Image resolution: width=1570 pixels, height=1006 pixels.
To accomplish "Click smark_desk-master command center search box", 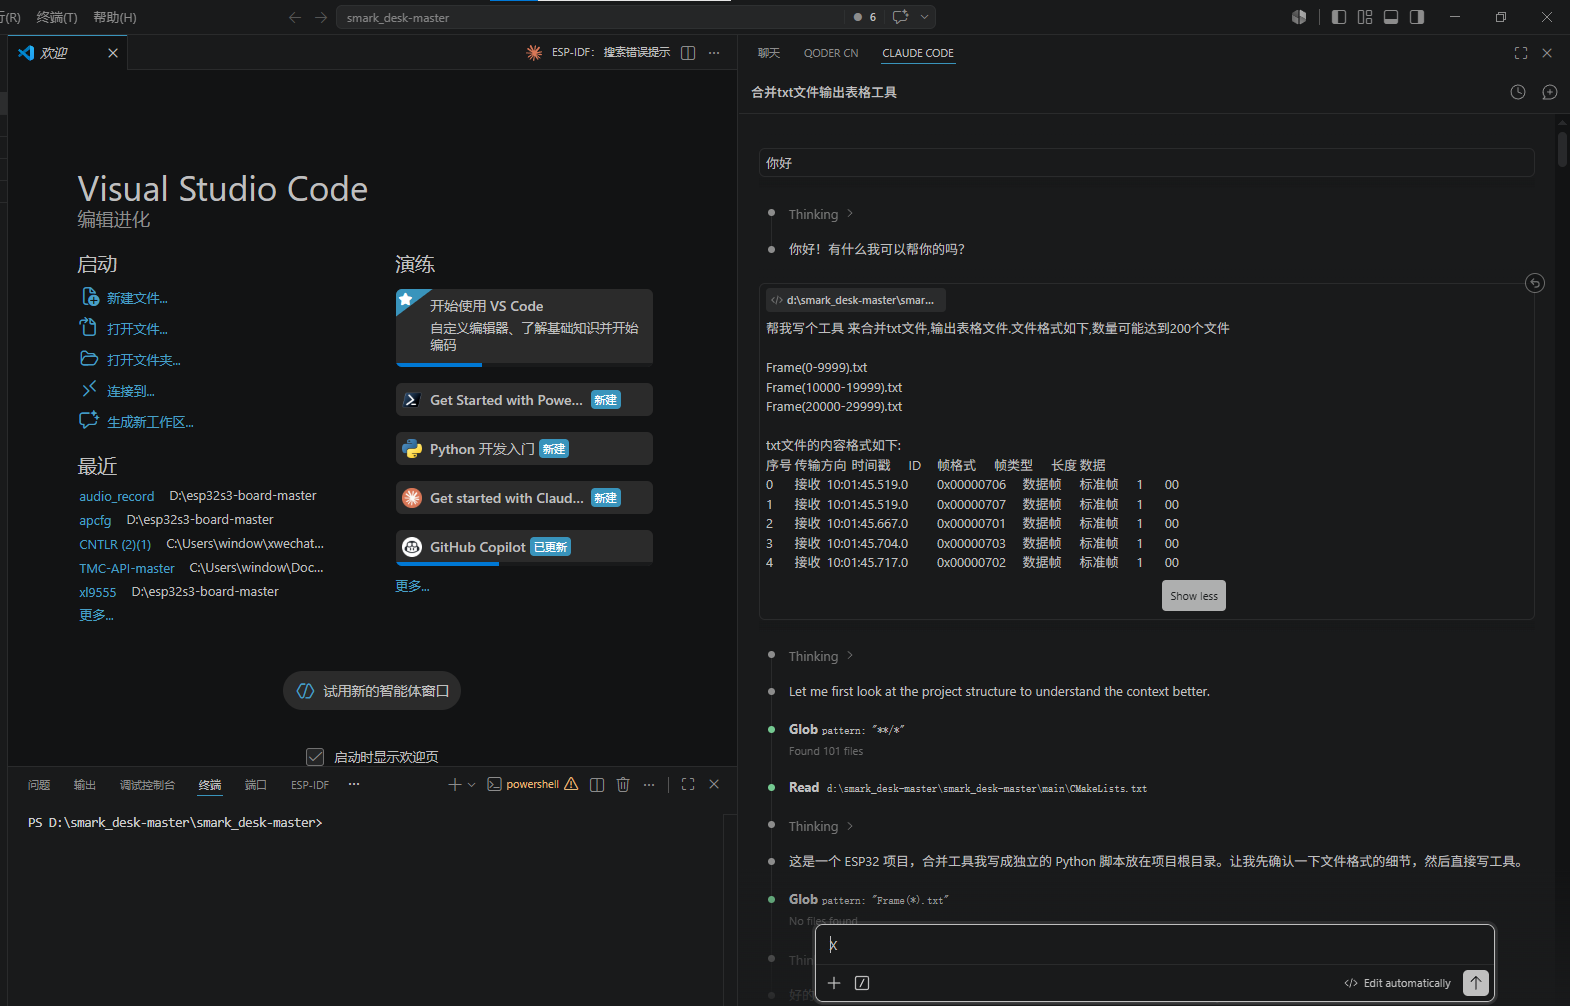I will [x=590, y=17].
